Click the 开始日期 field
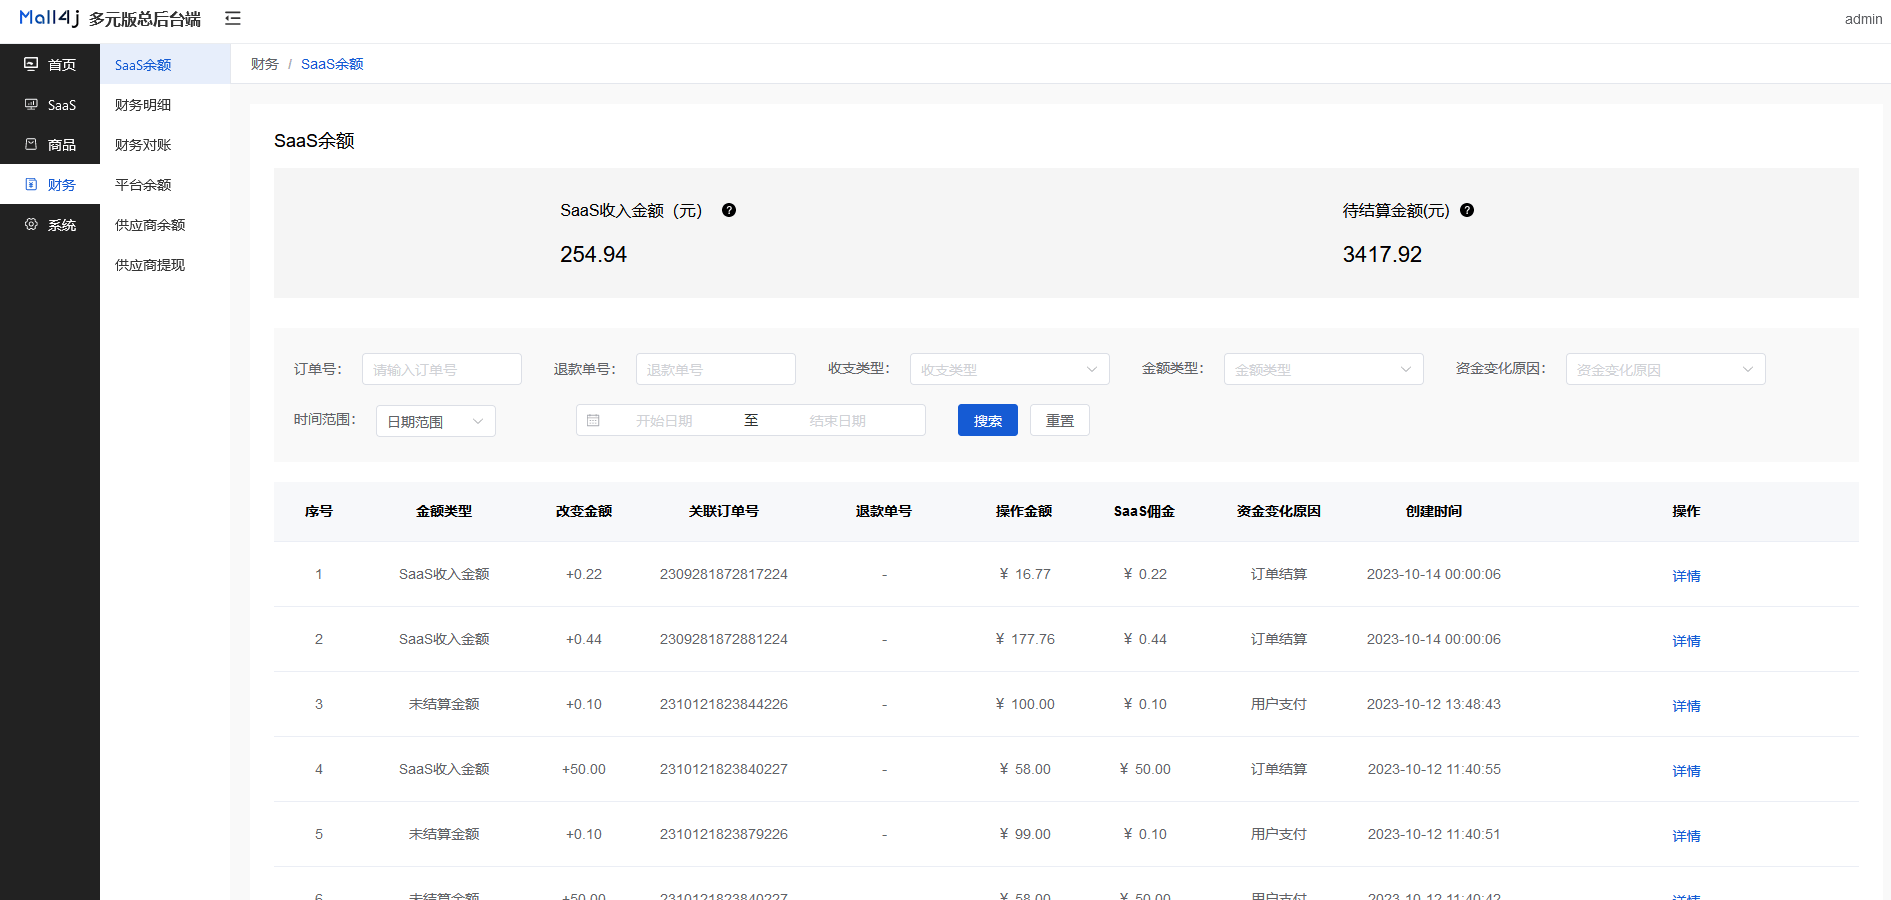 664,420
